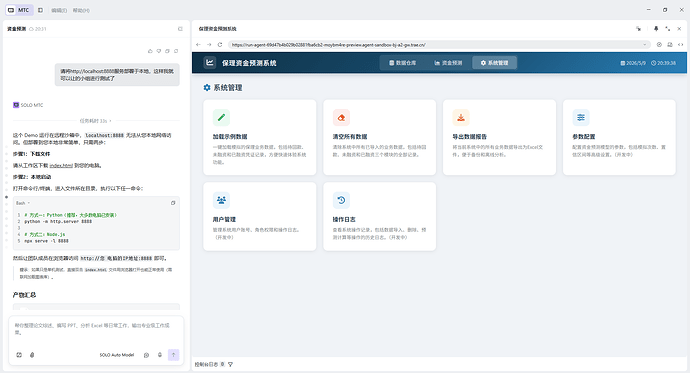This screenshot has height=373, width=690.
Task: Close the preview panel
Action: (x=679, y=29)
